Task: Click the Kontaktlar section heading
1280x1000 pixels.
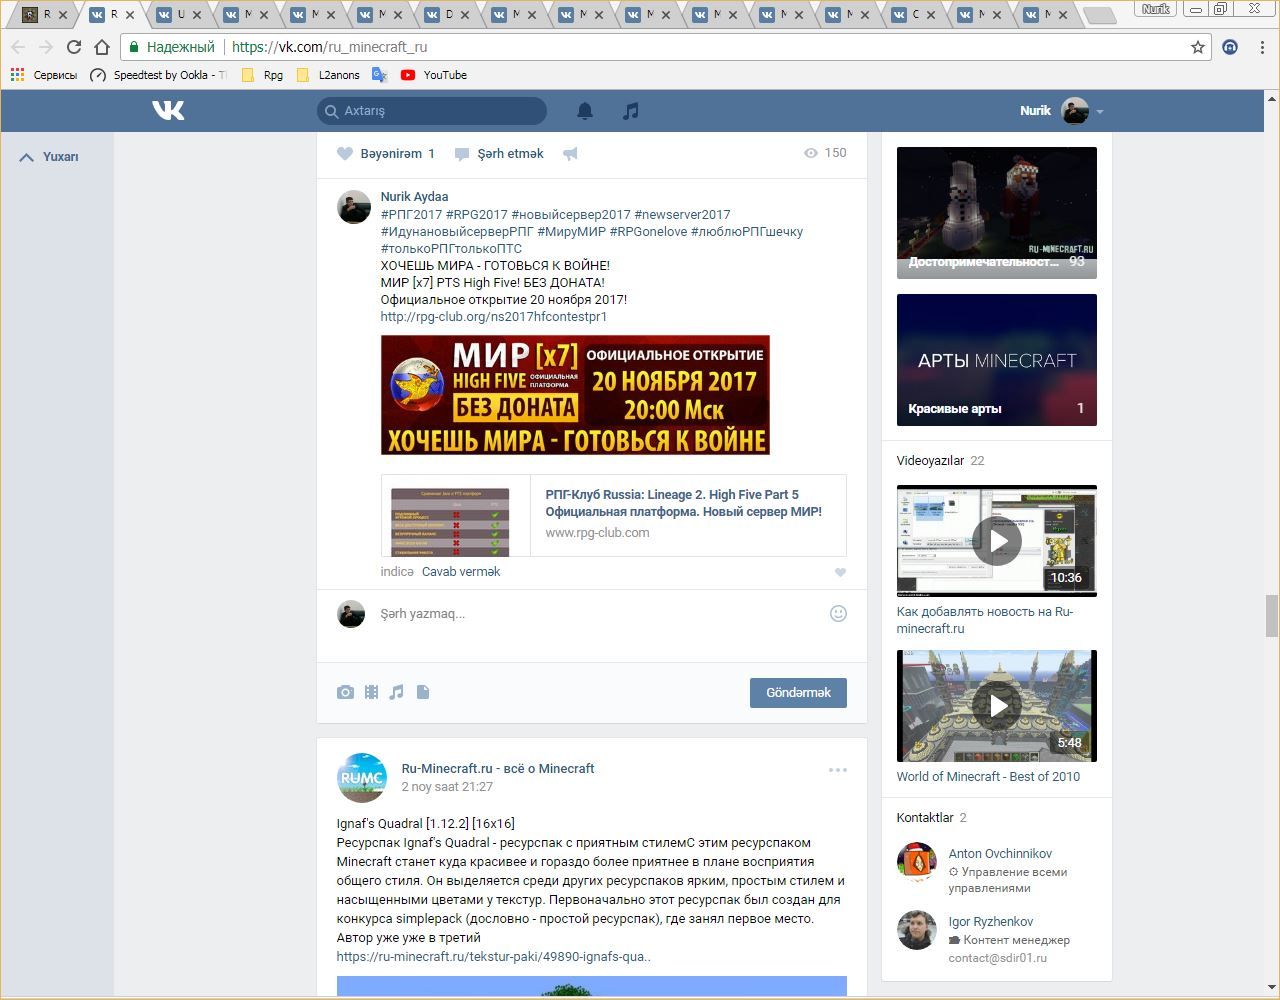Action: (x=925, y=818)
